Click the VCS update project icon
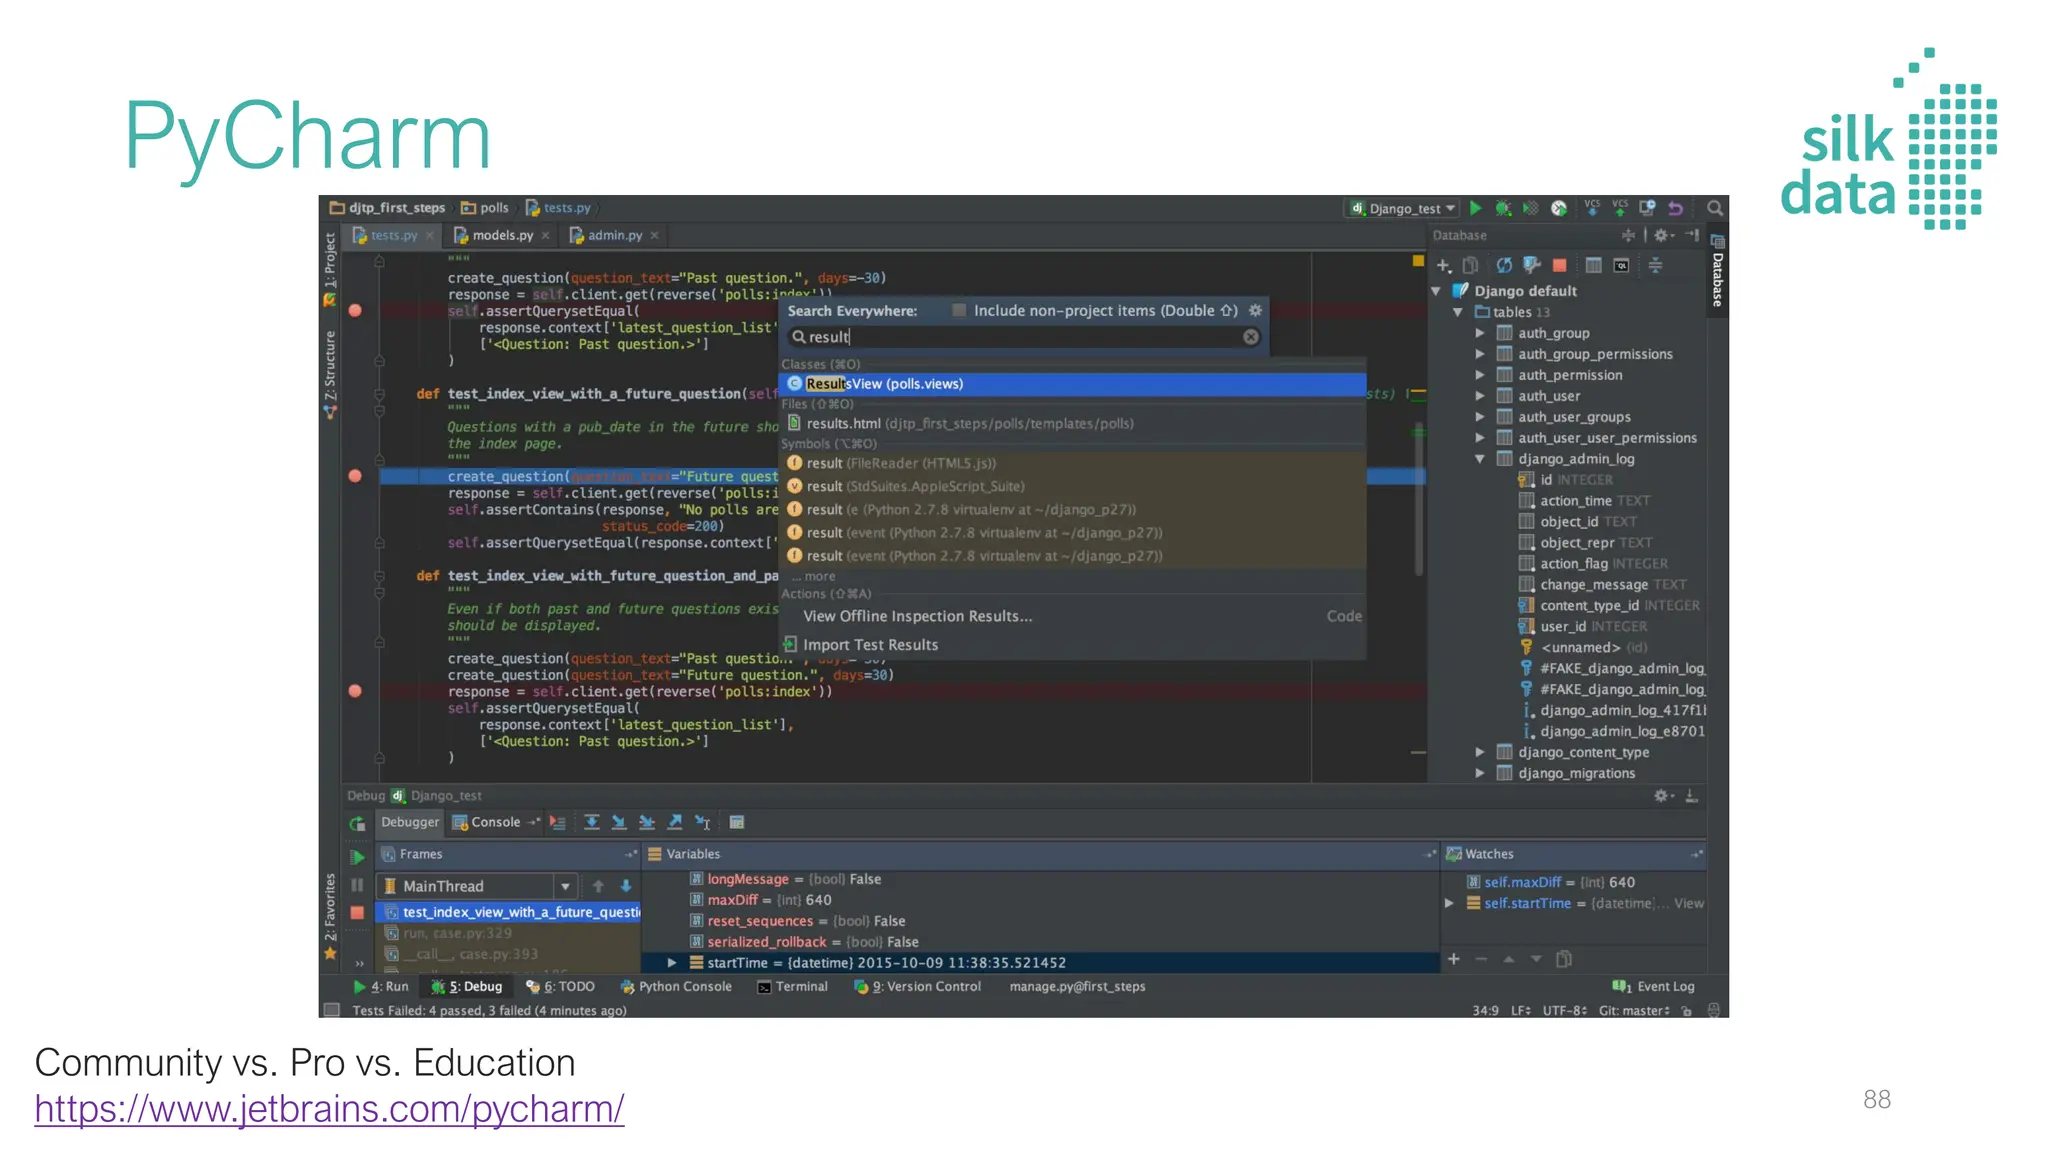Screen dimensions: 2048x1152 click(1592, 208)
